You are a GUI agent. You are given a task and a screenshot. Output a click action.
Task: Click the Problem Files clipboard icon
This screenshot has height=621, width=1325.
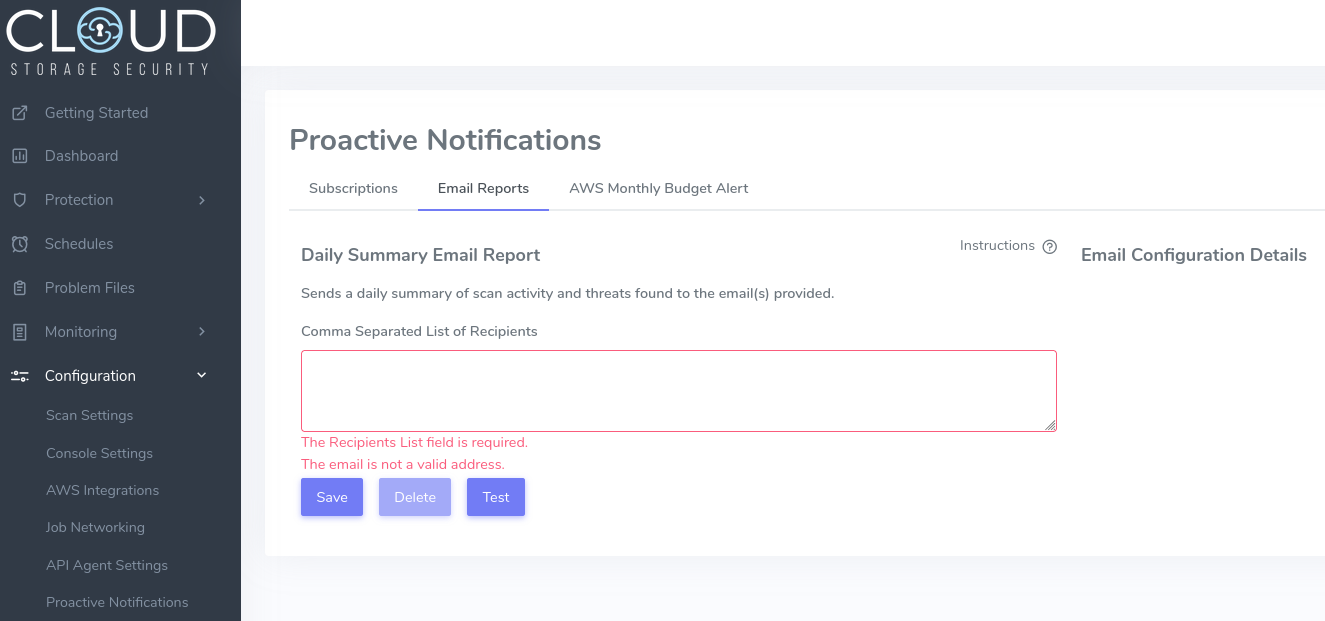[x=19, y=288]
